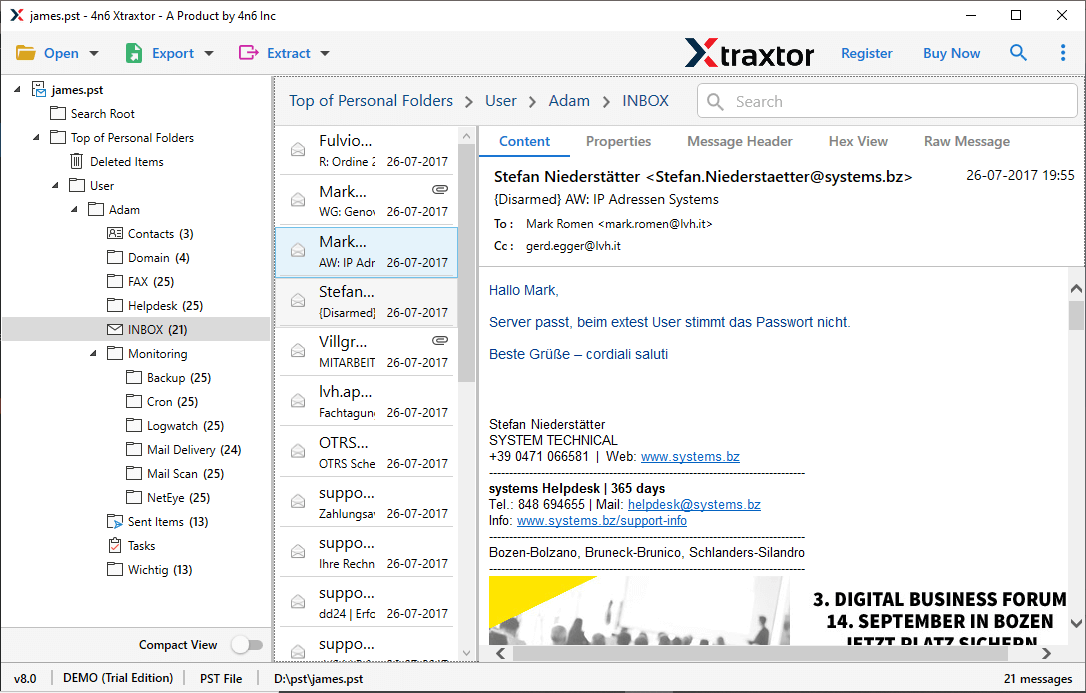Click the INBOX envelope icon in tree
1086x693 pixels.
tap(115, 329)
